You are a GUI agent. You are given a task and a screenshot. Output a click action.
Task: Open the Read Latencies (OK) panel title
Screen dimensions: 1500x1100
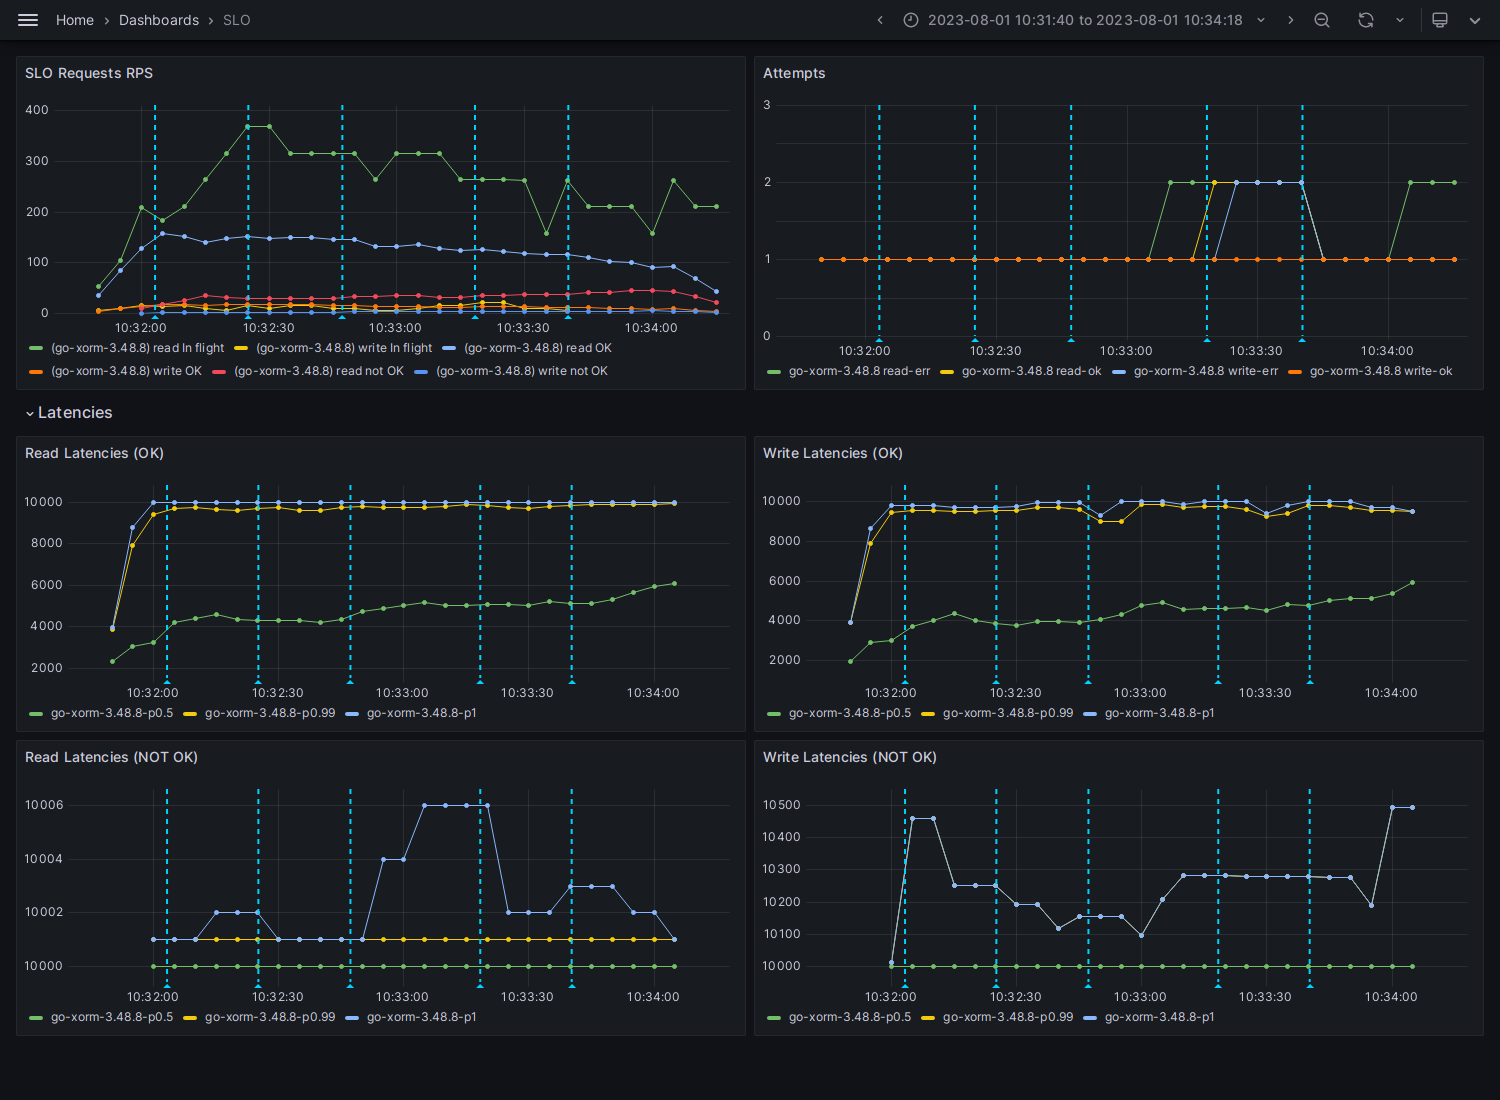coord(94,453)
